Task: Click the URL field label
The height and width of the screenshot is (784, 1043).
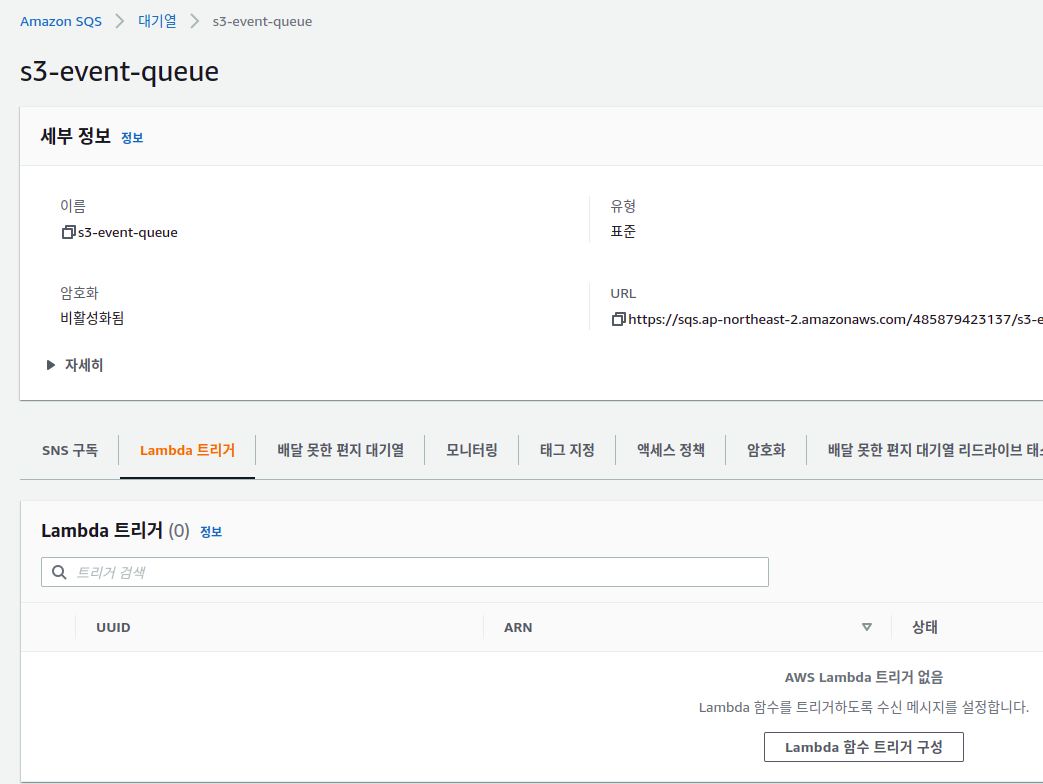Action: [623, 293]
